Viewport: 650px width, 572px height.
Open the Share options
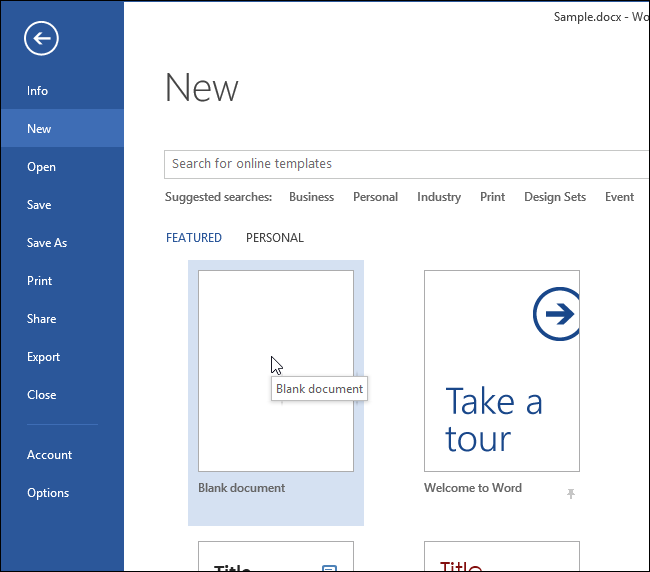coord(42,319)
